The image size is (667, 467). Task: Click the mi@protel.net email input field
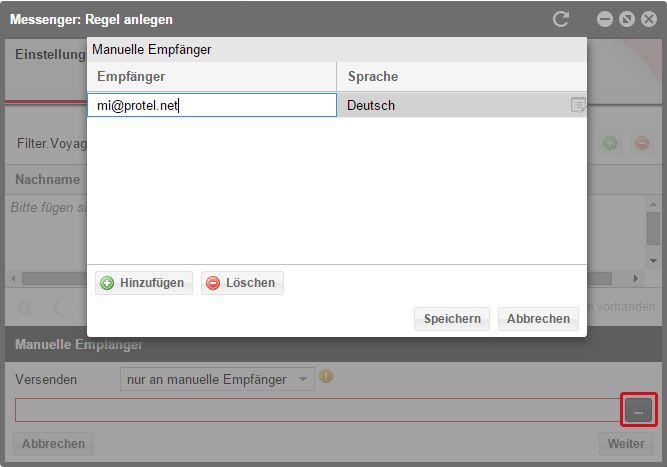(211, 105)
